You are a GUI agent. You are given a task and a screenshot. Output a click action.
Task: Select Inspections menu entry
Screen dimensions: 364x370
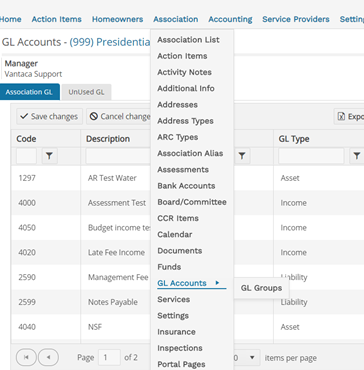(x=180, y=348)
